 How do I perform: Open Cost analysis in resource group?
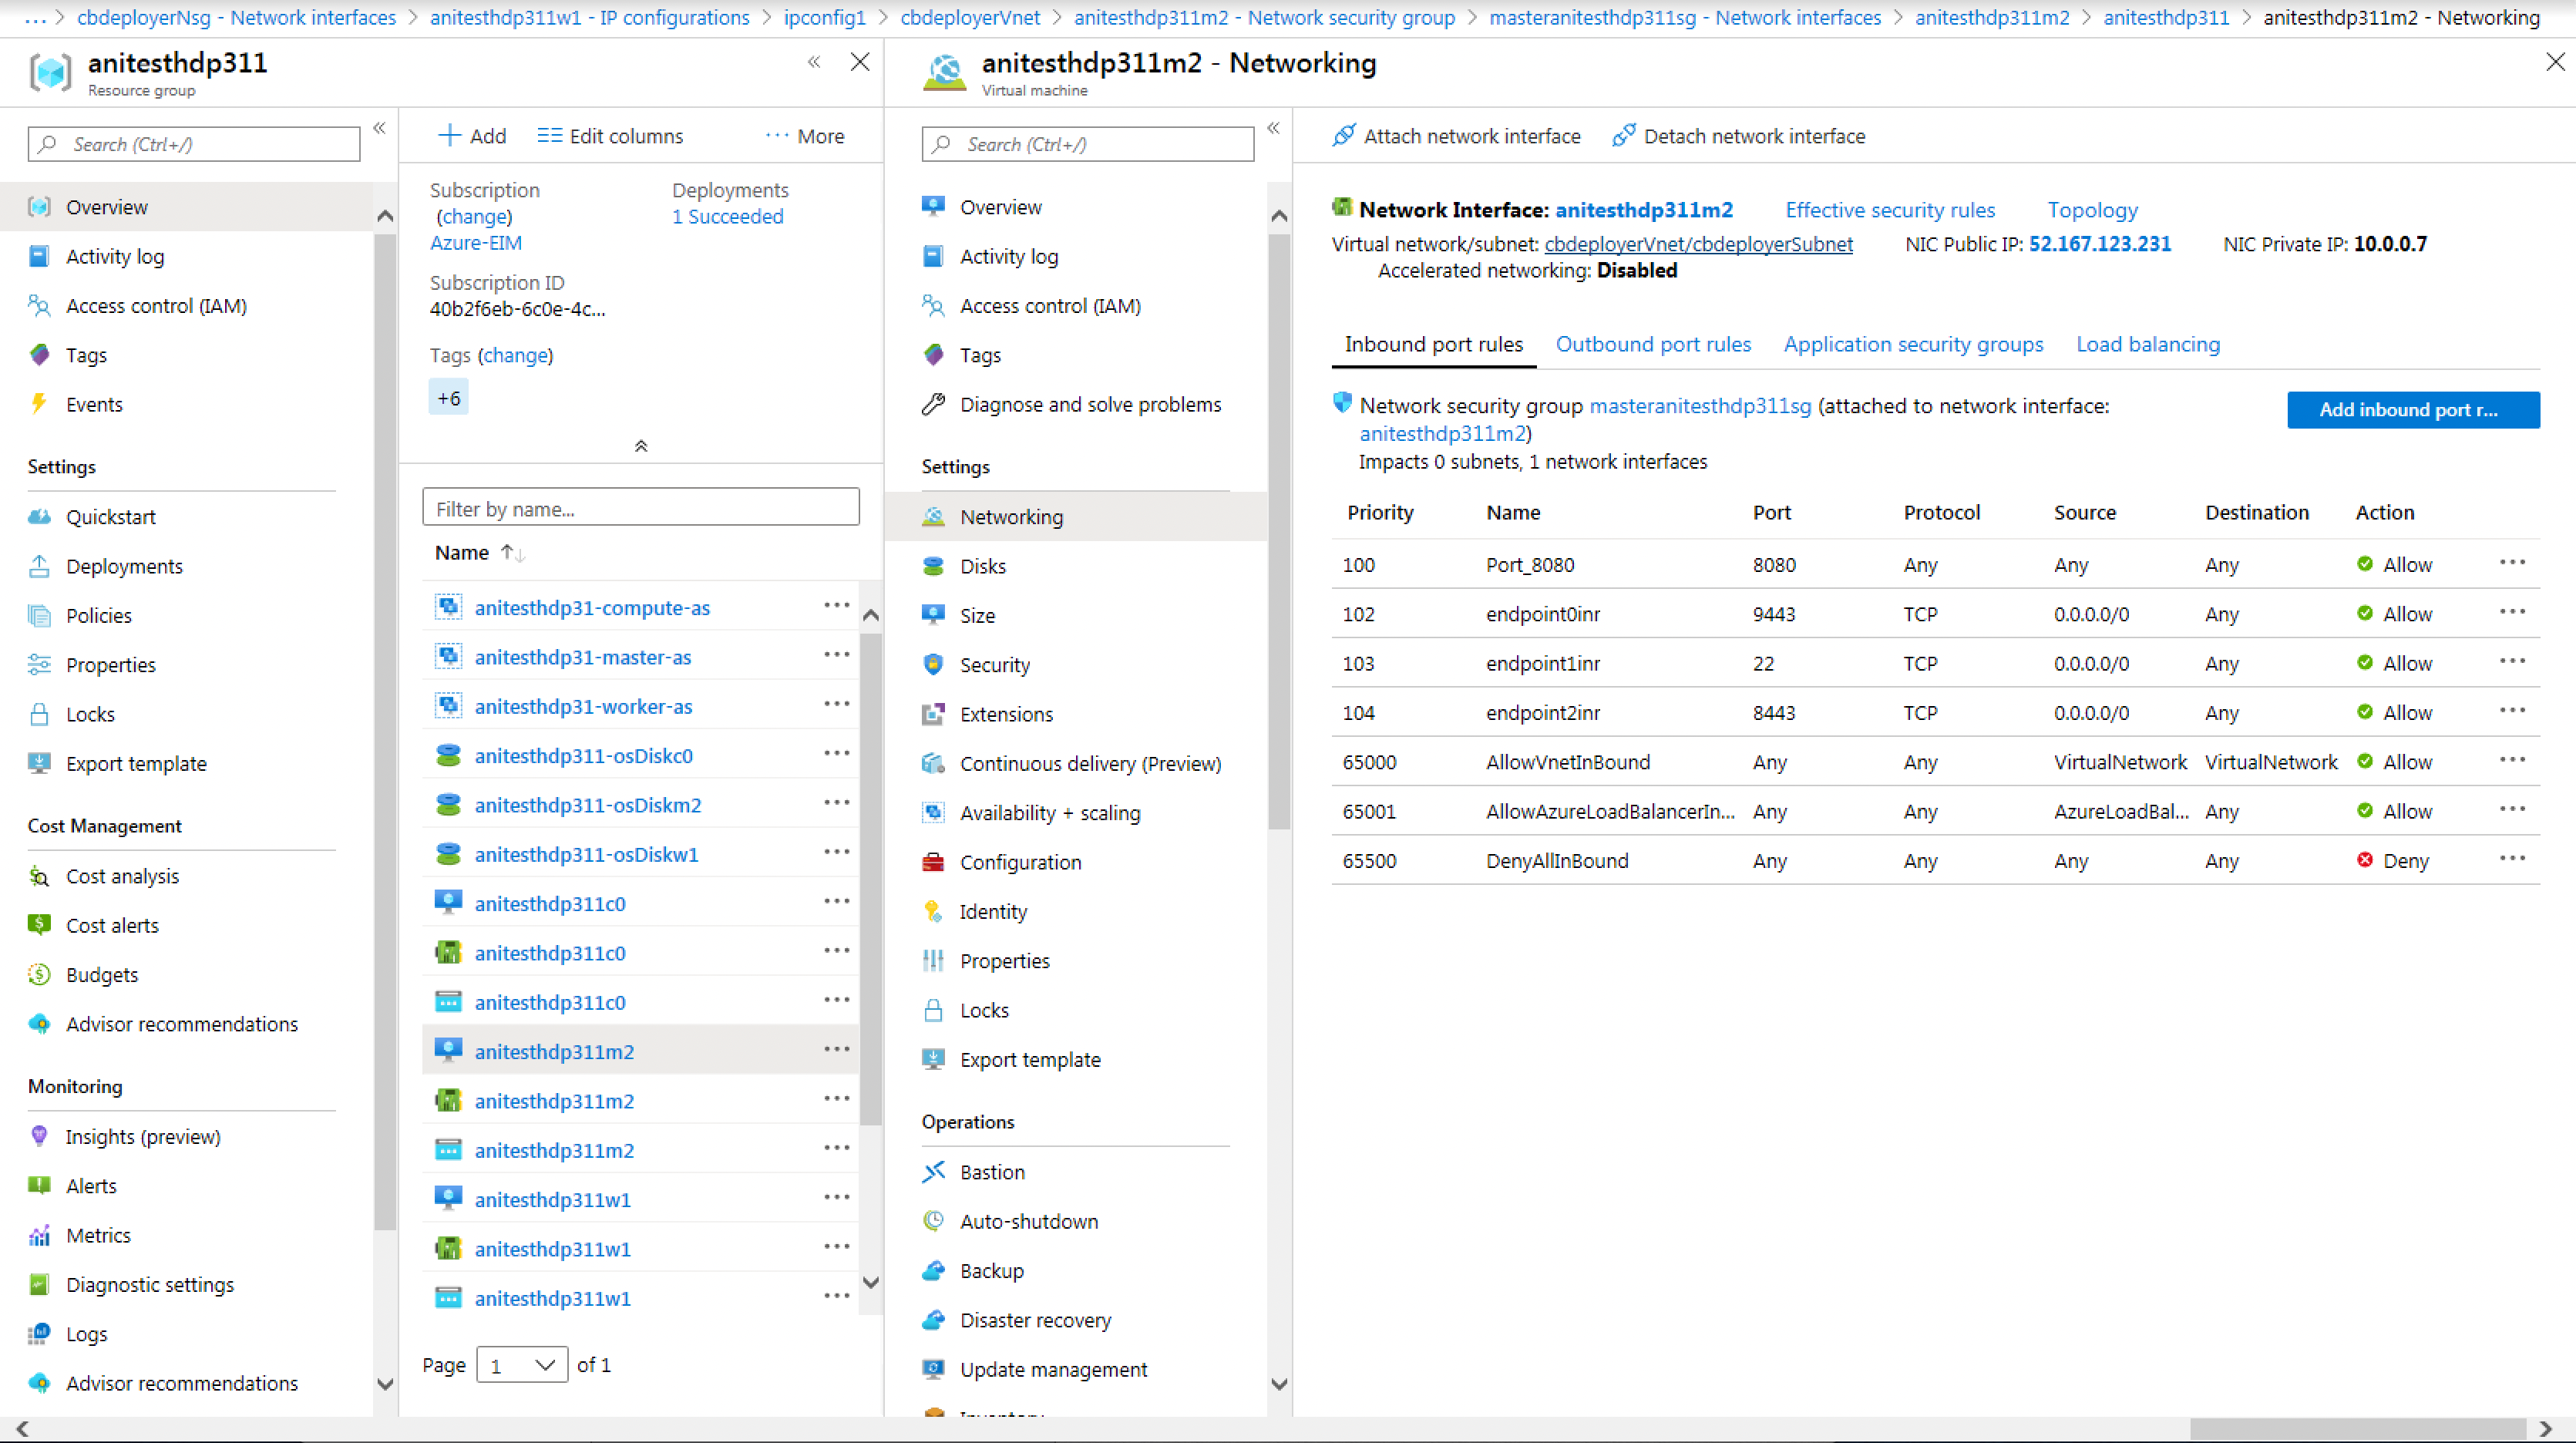[121, 875]
